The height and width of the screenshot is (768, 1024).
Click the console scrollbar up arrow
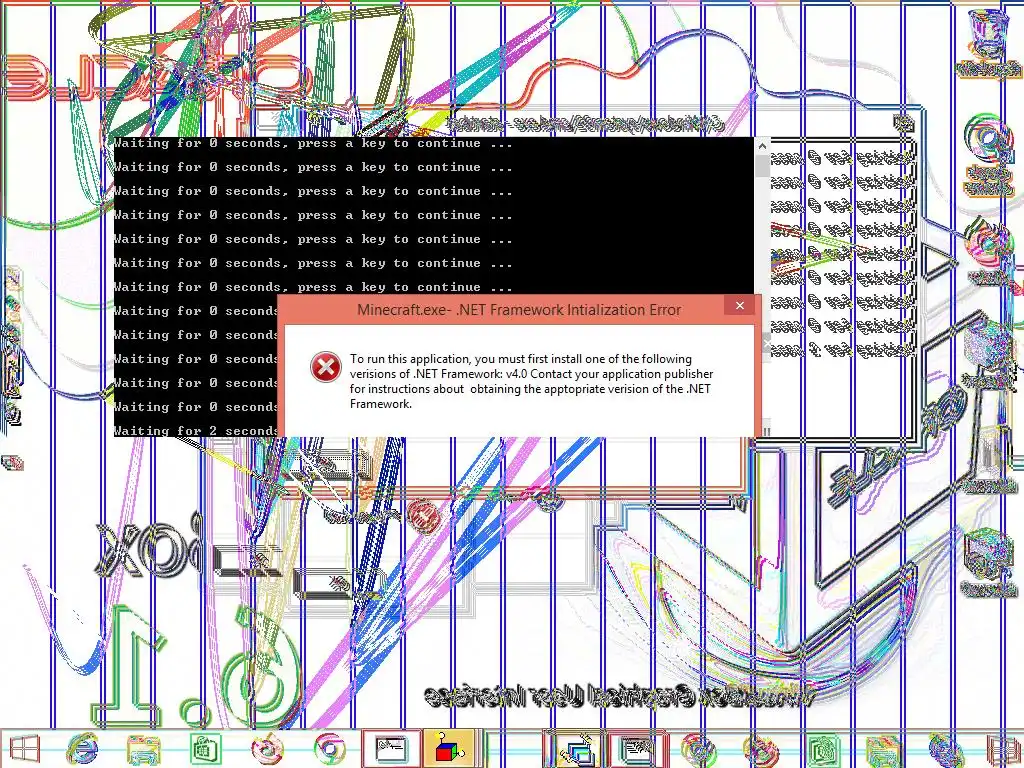[762, 147]
